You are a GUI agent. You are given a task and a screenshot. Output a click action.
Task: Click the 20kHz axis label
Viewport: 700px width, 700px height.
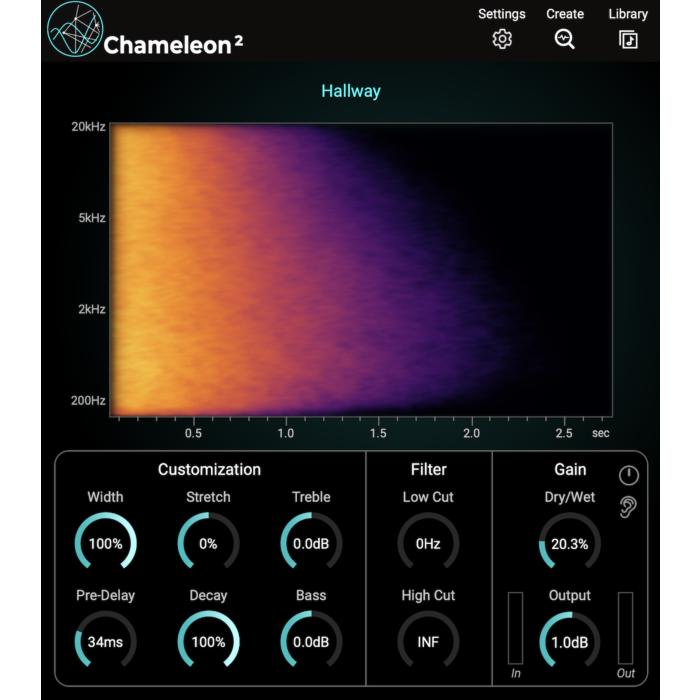point(88,127)
